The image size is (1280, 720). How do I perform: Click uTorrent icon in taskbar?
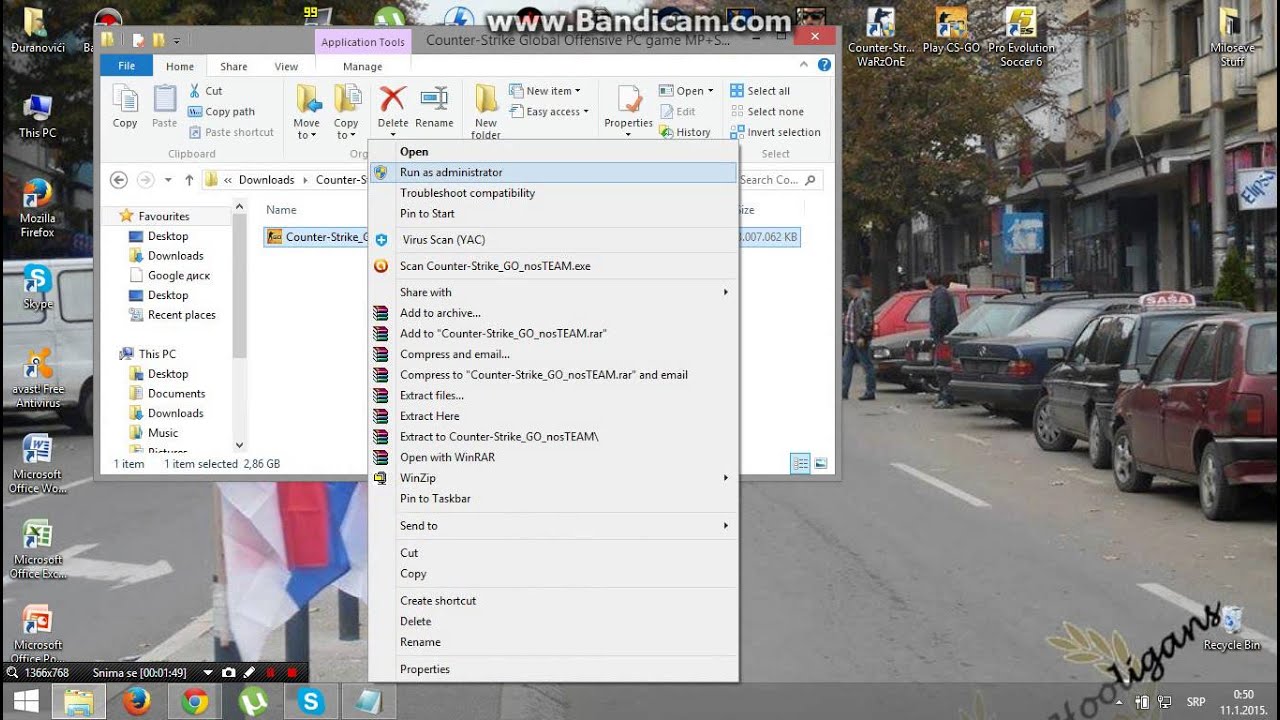[253, 702]
